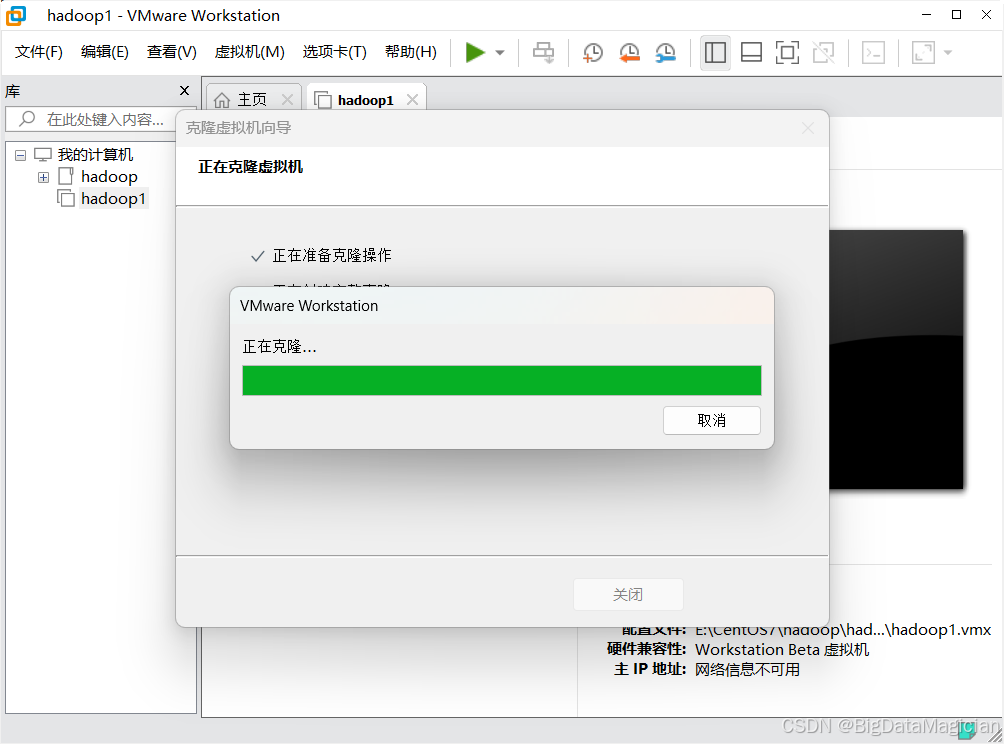Viewport: 1004px width, 744px height.
Task: Open the 选项卡(T) menu
Action: tap(335, 52)
